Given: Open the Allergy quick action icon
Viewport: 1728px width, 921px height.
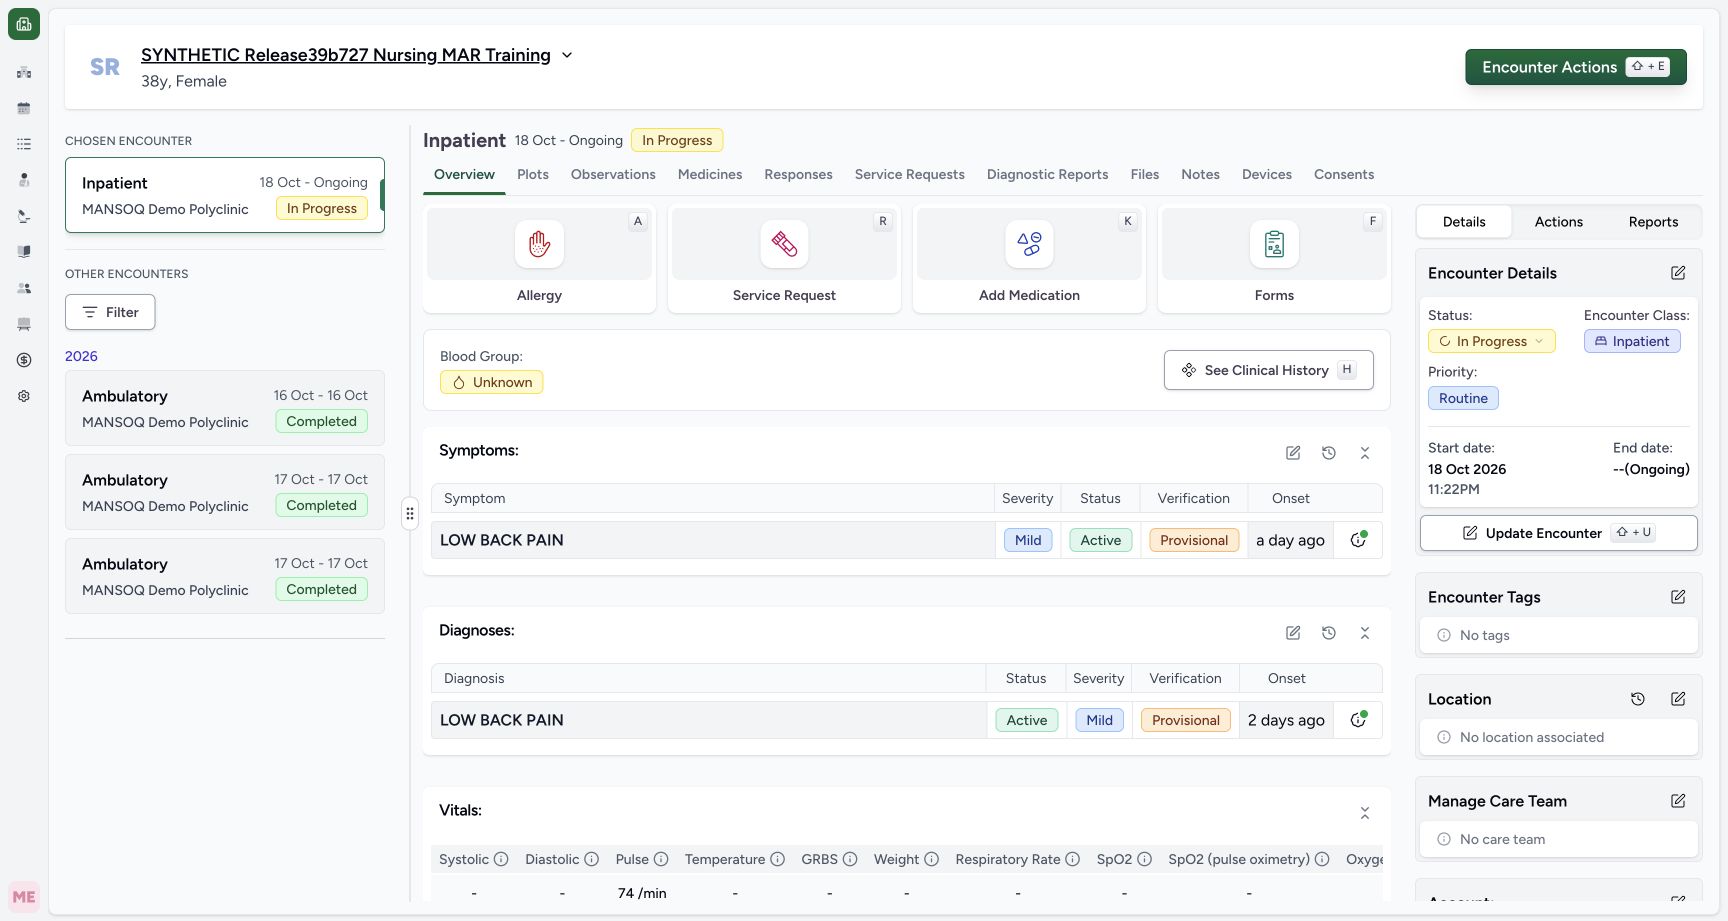Looking at the screenshot, I should (x=539, y=244).
